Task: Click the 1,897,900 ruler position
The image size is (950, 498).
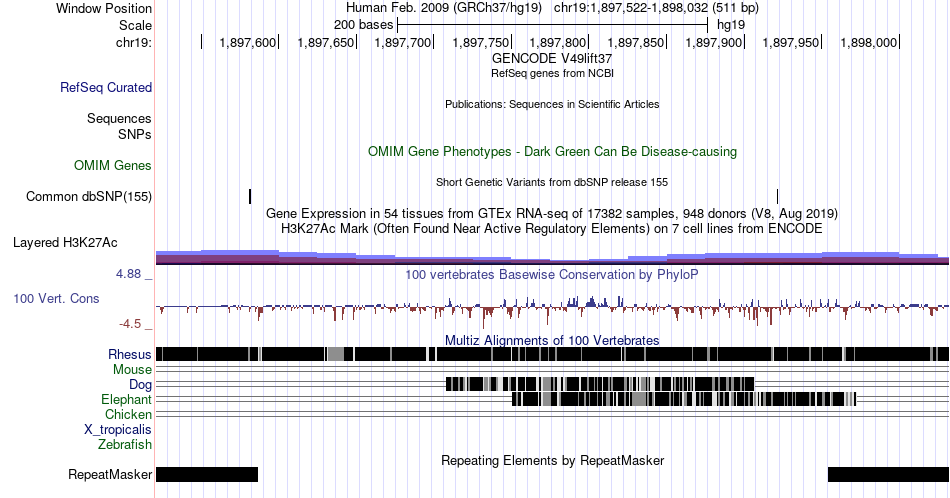Action: coord(714,42)
